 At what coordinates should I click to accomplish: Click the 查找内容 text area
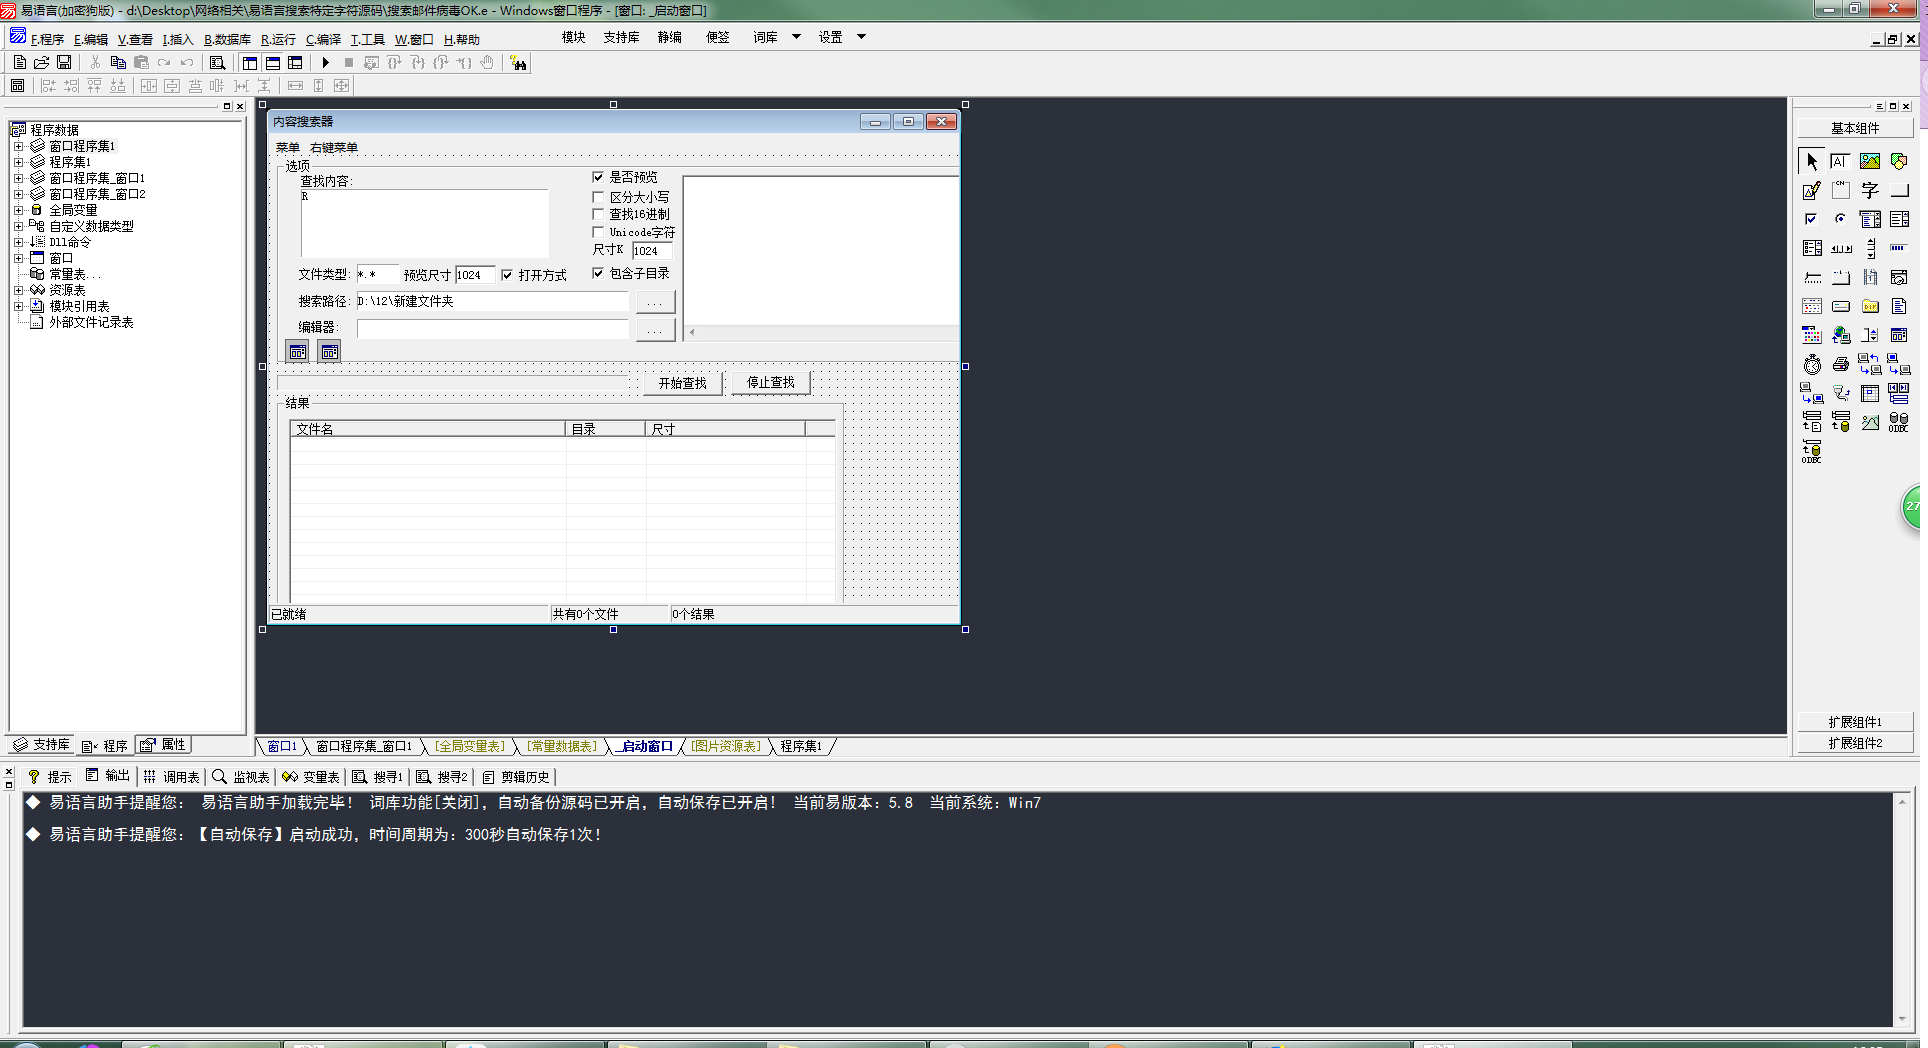(x=424, y=223)
